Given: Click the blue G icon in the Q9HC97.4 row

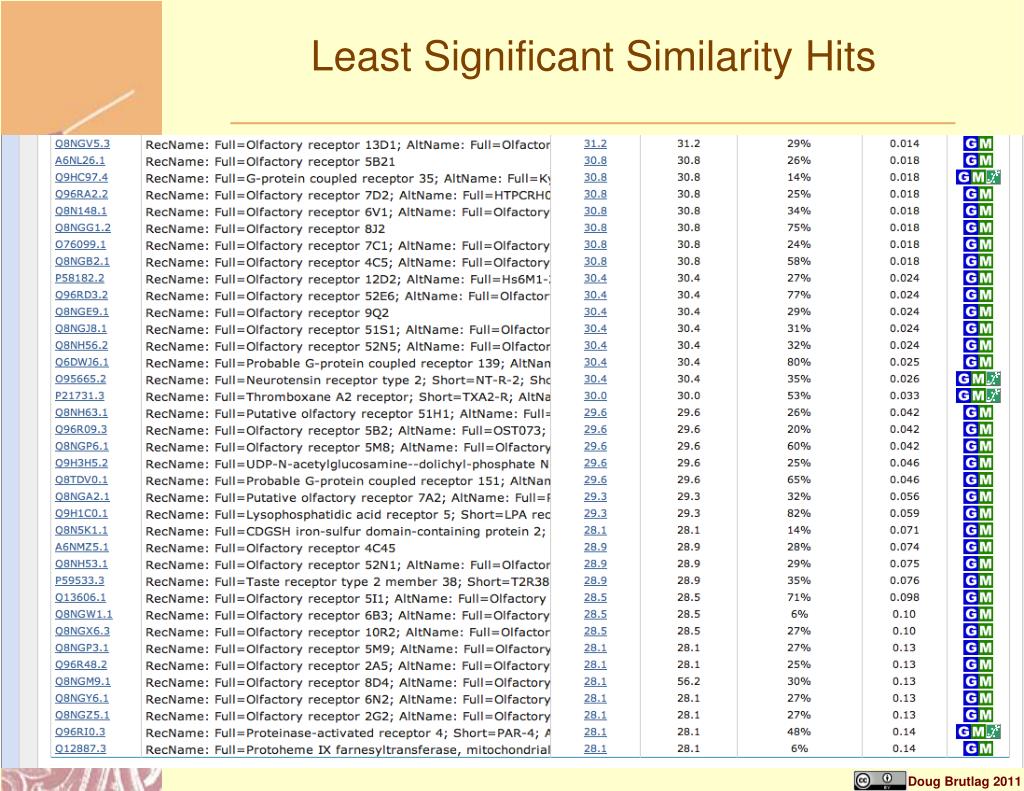Looking at the screenshot, I should [963, 177].
